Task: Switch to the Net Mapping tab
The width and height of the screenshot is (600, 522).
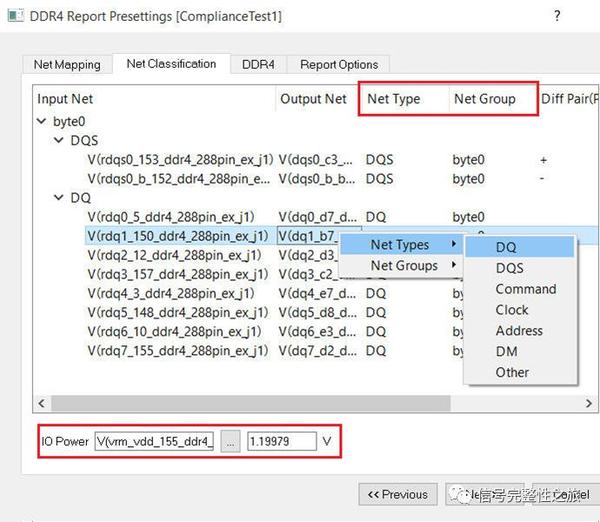Action: pos(67,64)
